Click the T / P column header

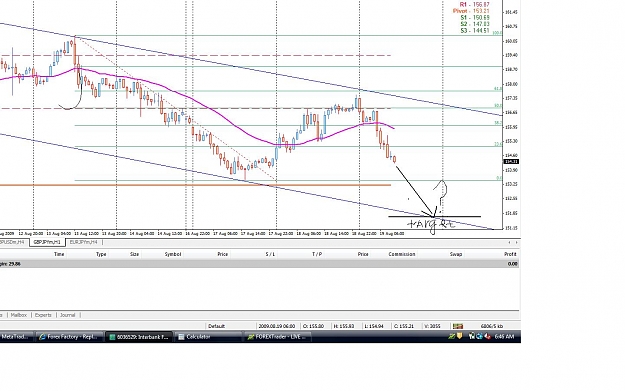[317, 254]
